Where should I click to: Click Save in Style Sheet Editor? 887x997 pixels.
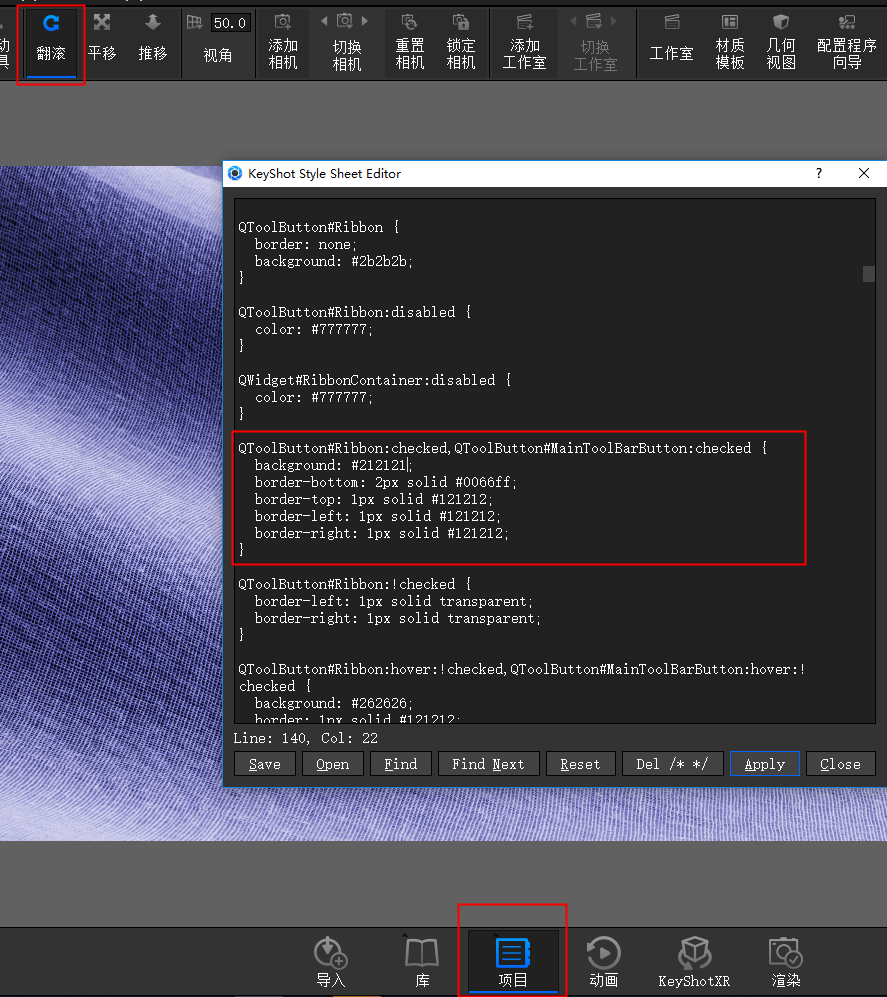pos(265,764)
